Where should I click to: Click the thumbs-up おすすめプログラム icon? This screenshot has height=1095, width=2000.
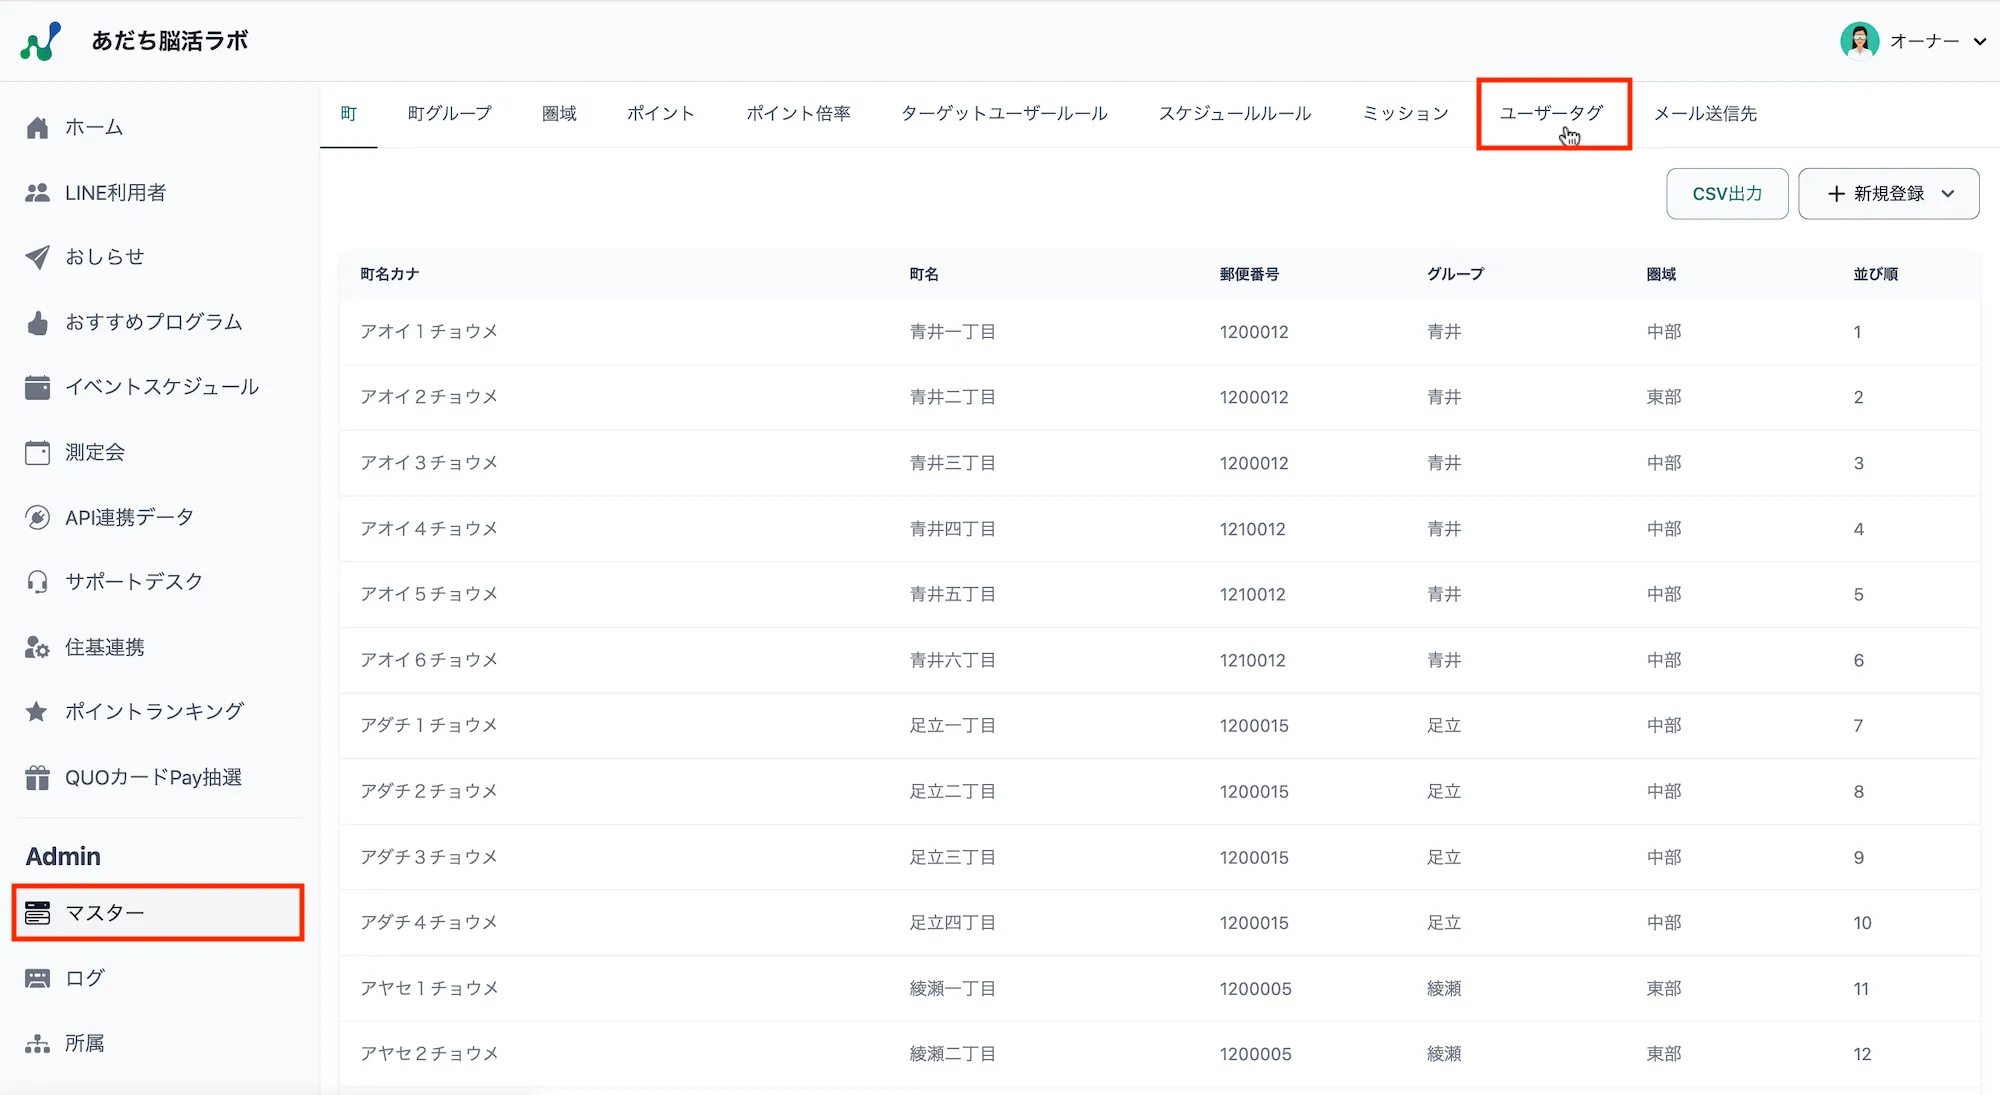(x=37, y=323)
